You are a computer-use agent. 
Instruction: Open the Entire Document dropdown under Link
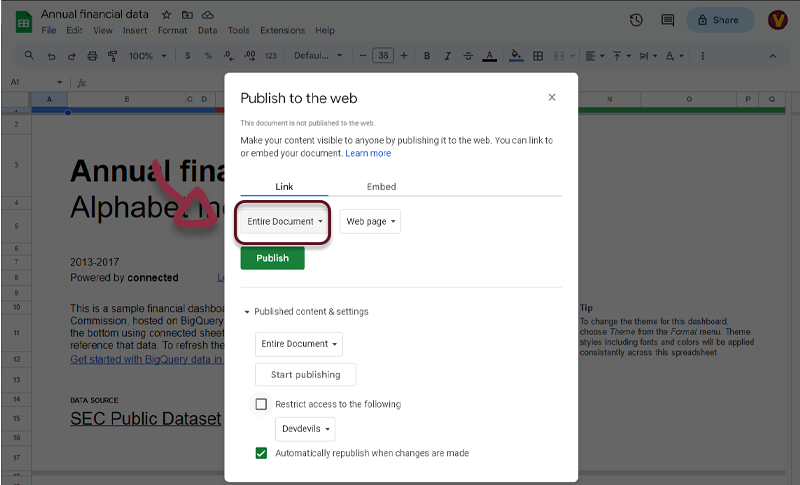285,222
